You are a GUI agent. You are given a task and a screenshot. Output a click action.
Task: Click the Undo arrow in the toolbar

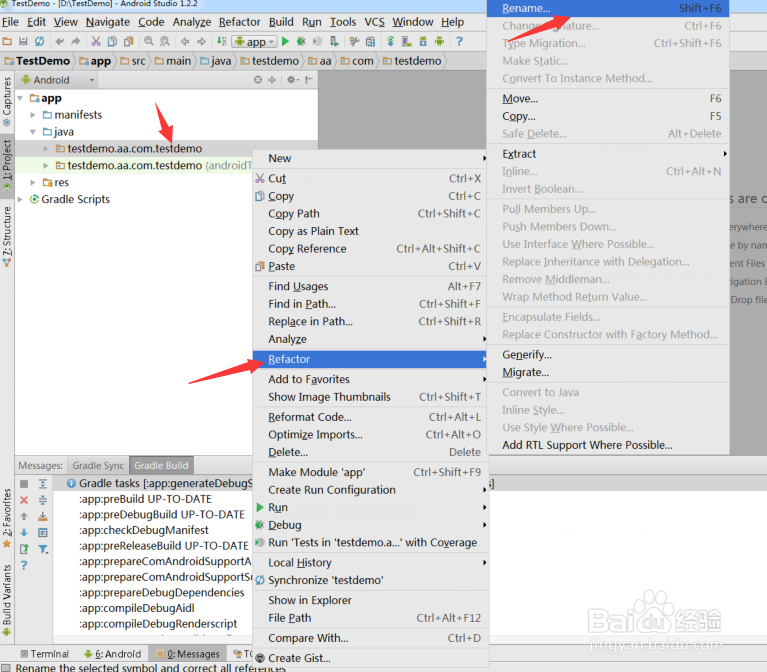pyautogui.click(x=60, y=42)
